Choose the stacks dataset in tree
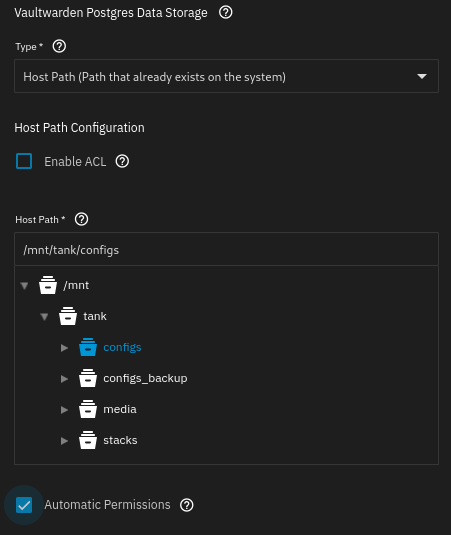 [120, 440]
